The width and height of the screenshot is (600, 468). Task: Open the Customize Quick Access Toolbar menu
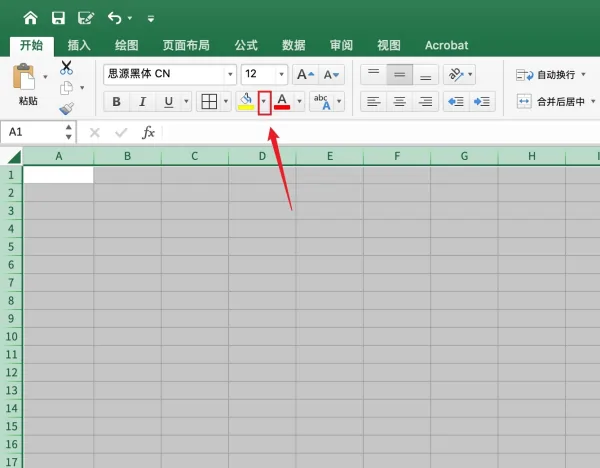pyautogui.click(x=151, y=18)
